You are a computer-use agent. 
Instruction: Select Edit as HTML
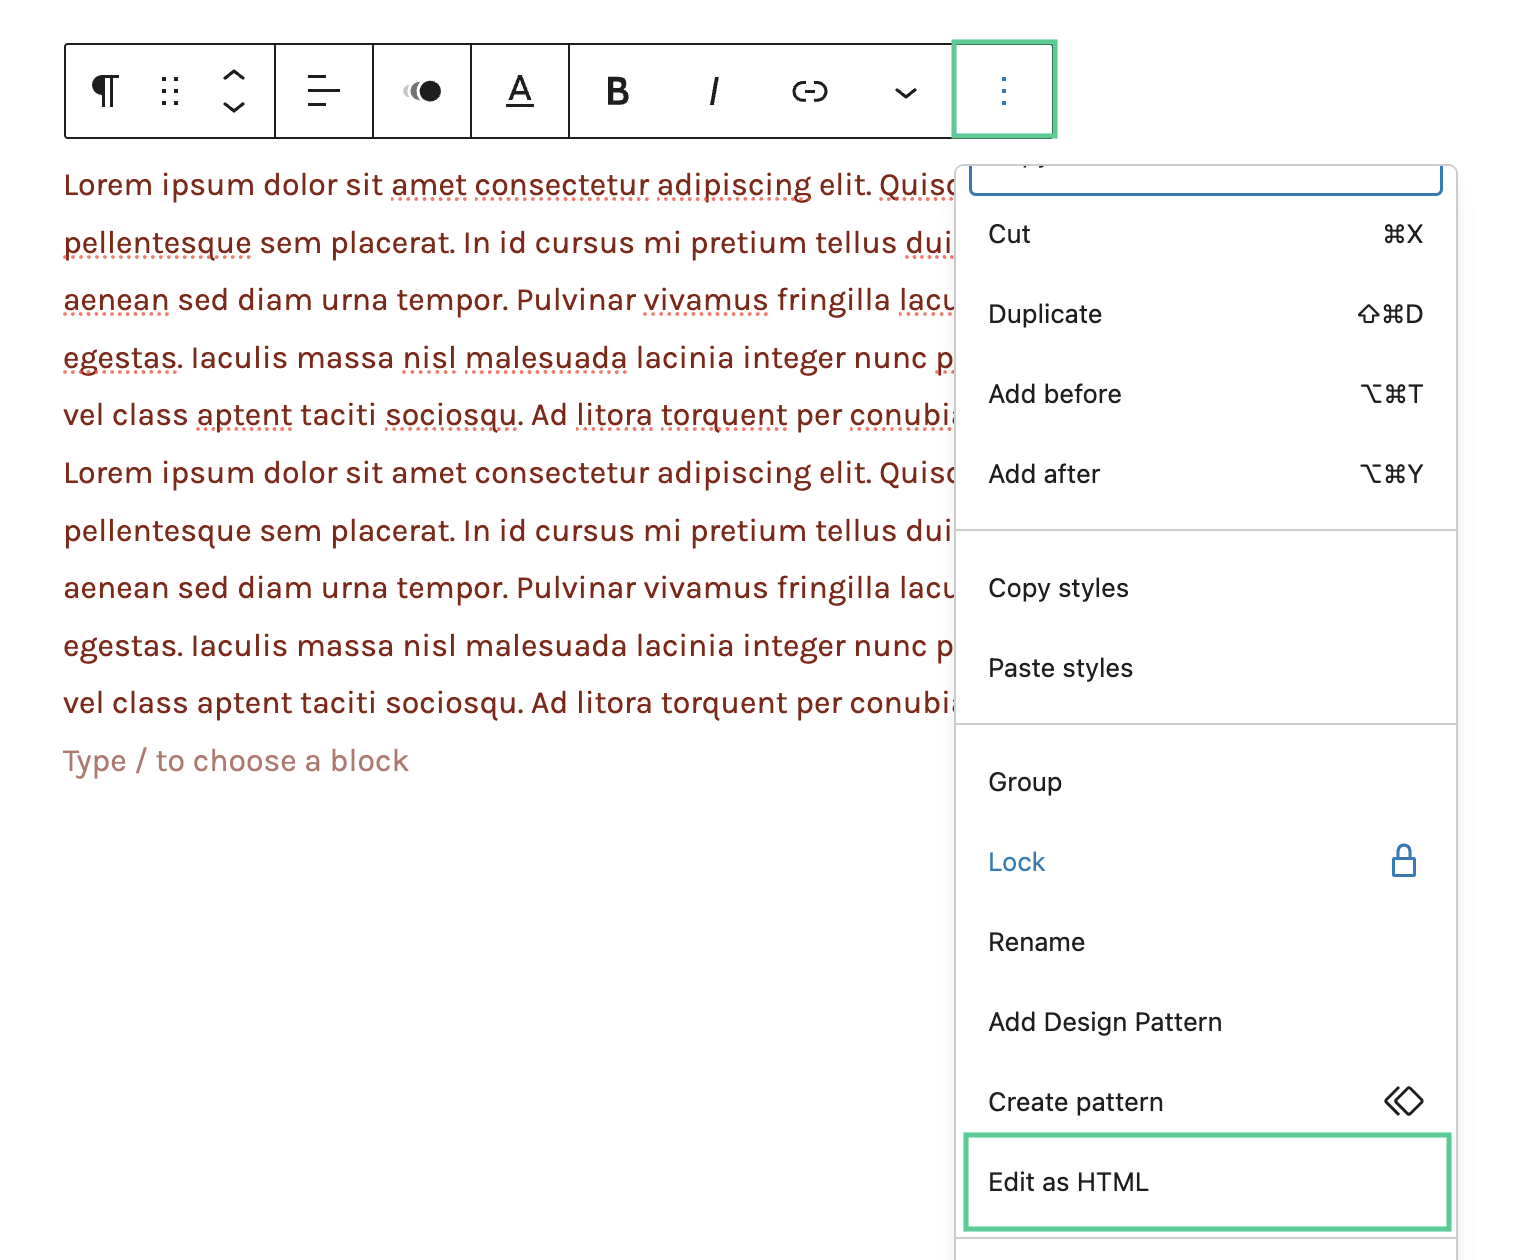click(x=1206, y=1182)
